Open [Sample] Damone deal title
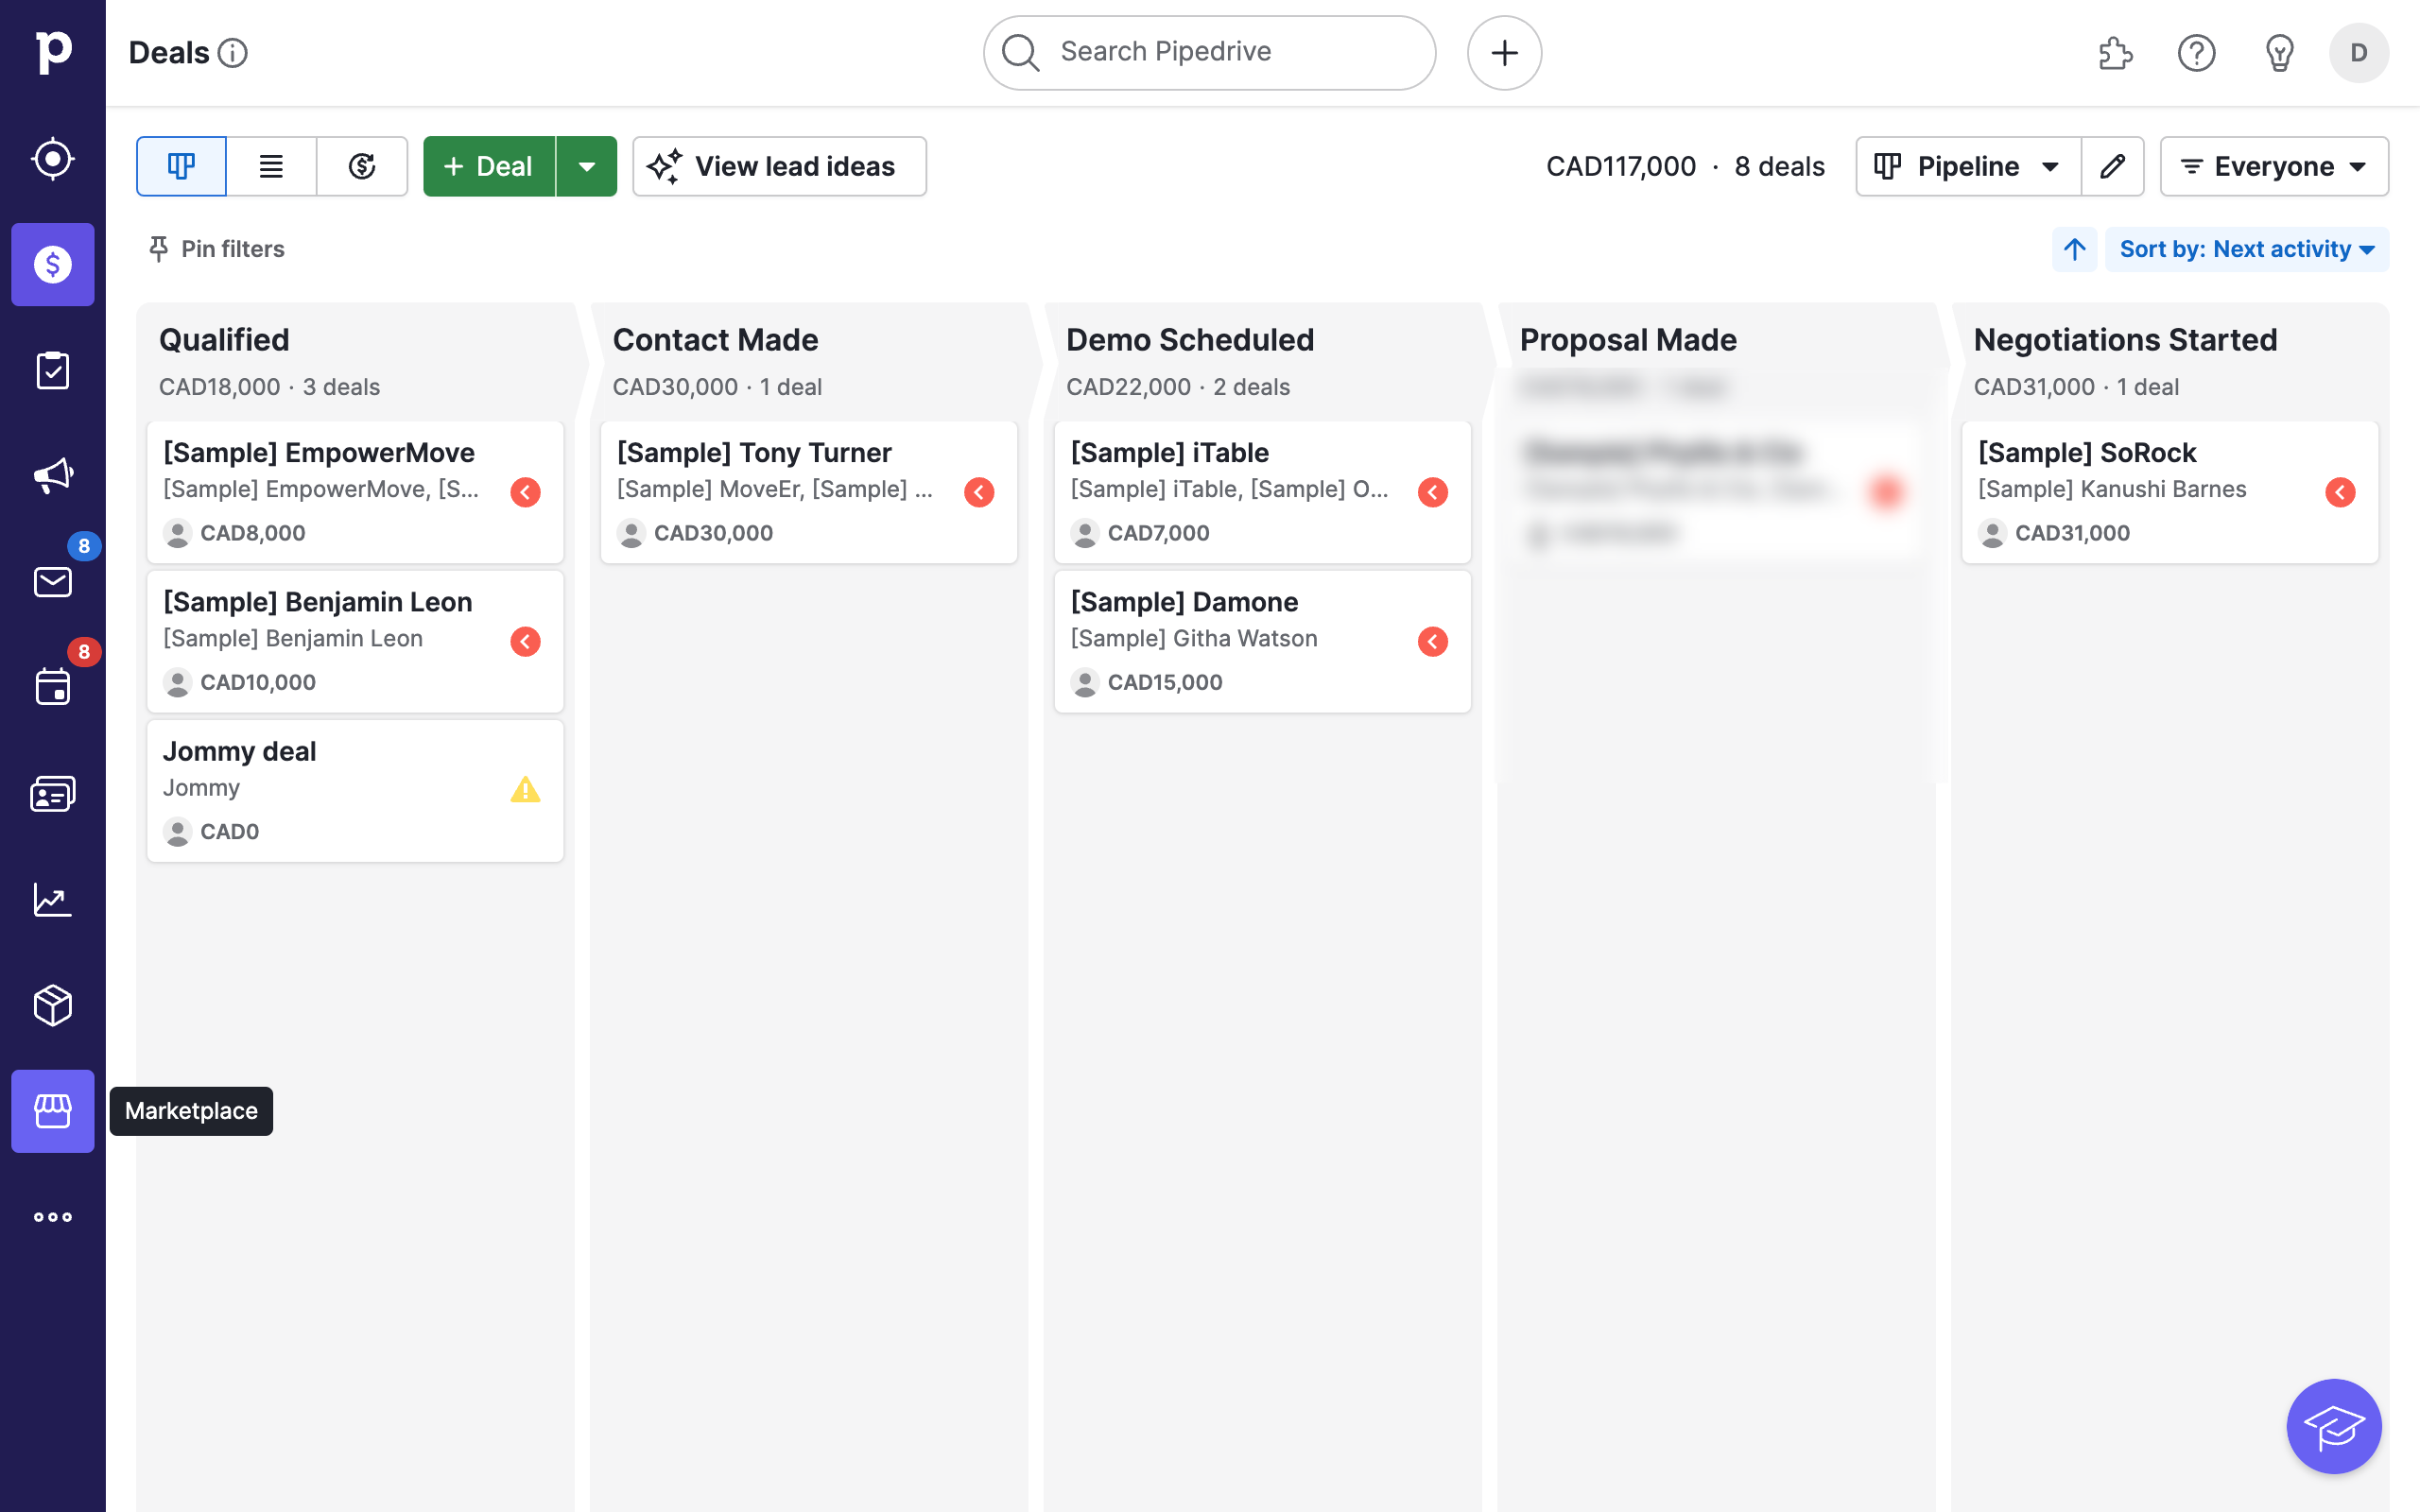 tap(1184, 602)
